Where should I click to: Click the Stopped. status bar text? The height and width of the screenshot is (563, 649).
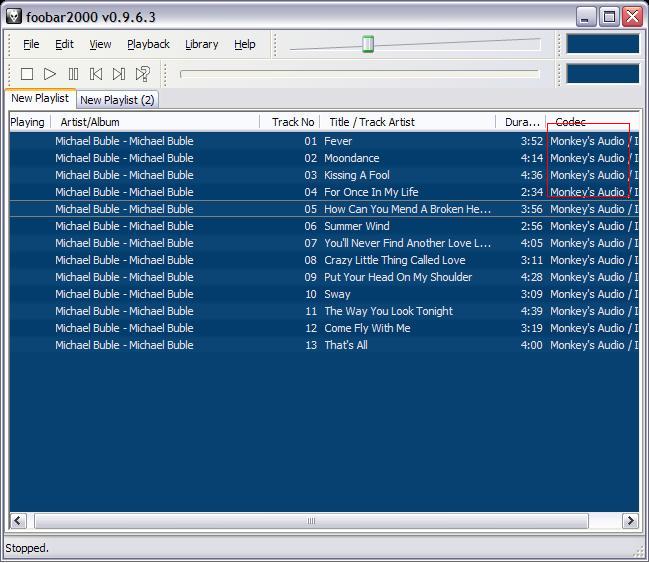[27, 548]
